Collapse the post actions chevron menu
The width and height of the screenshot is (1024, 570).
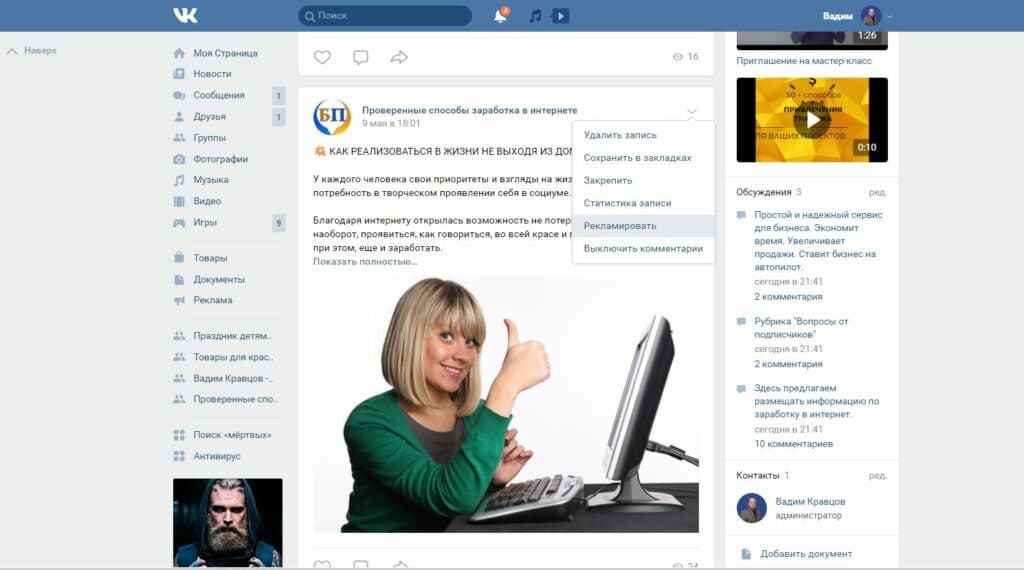click(x=692, y=111)
